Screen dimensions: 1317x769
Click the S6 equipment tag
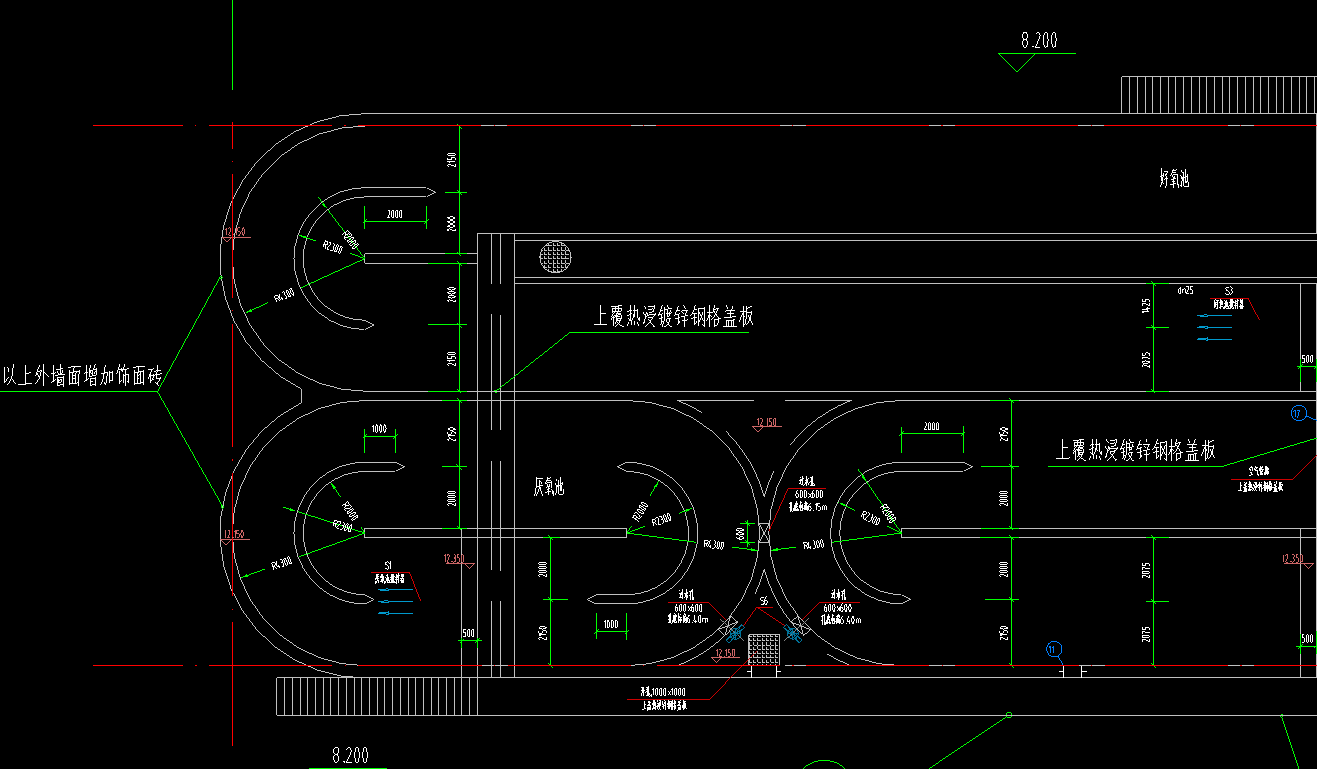coord(764,601)
